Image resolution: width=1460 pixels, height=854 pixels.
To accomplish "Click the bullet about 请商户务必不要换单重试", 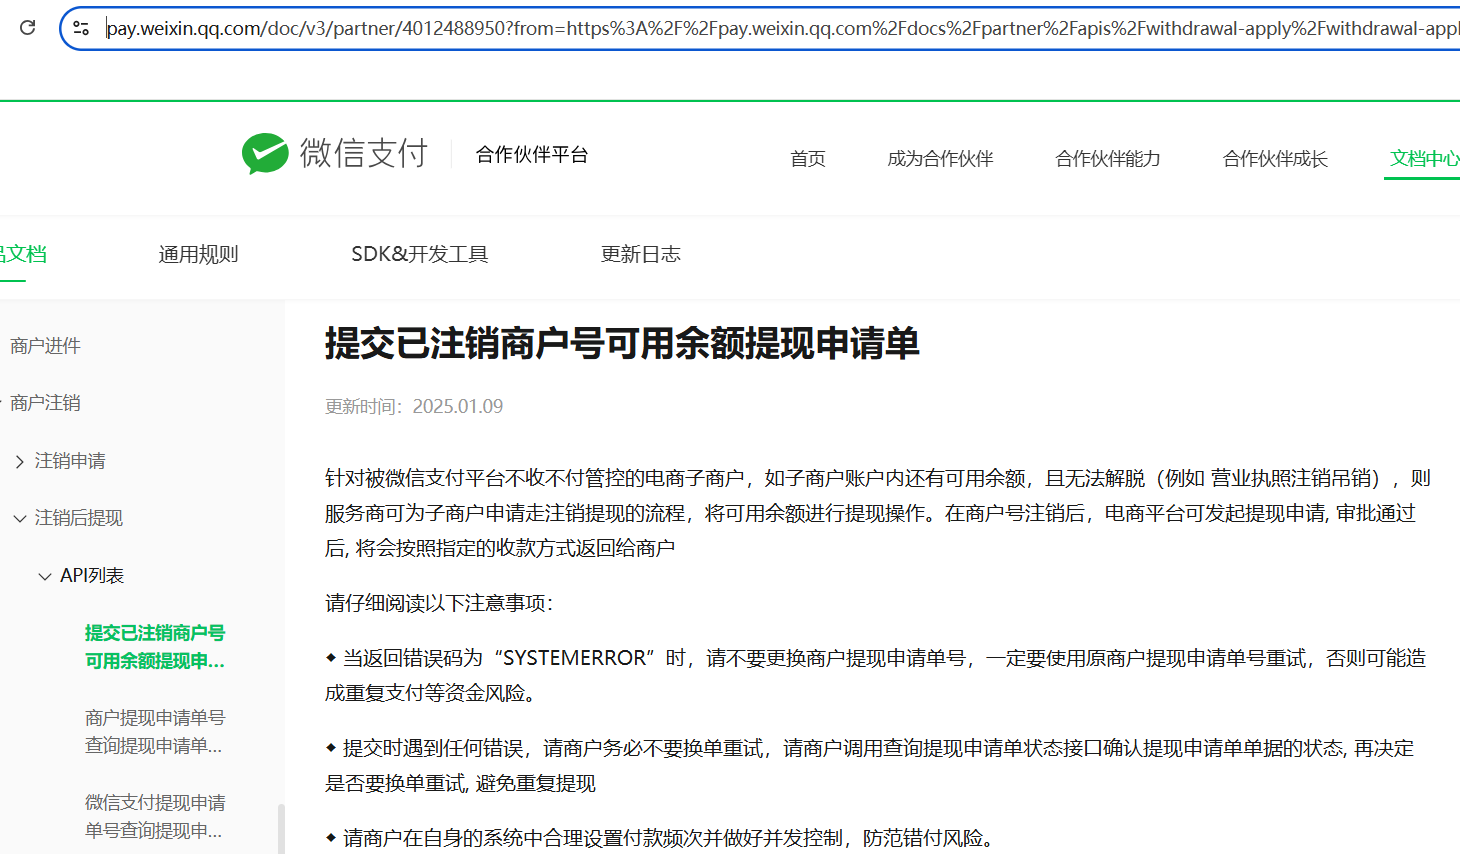I will click(870, 765).
